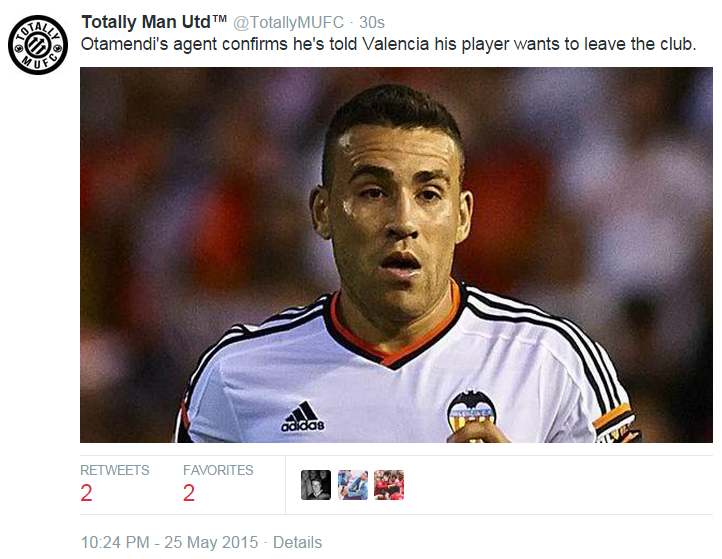Click the tweet text about Otamendi's agent

(388, 44)
